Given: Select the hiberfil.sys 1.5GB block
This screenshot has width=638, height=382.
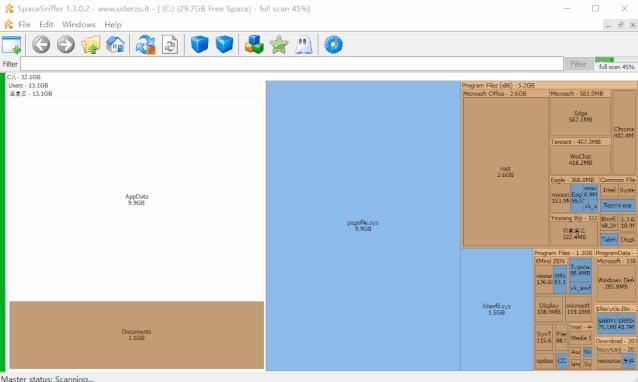Looking at the screenshot, I should point(496,309).
